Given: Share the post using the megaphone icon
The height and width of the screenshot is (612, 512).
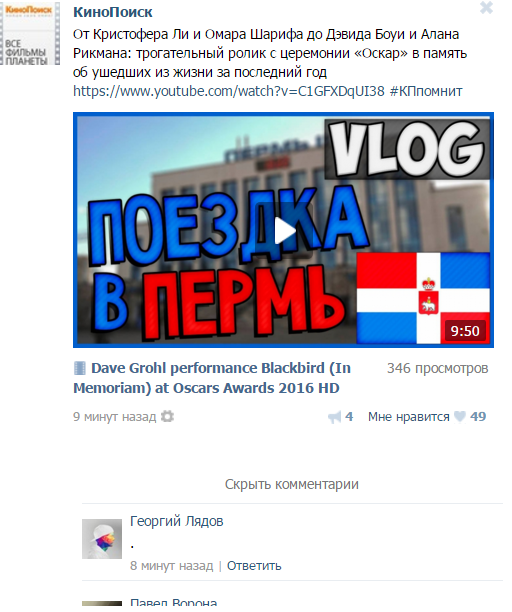Looking at the screenshot, I should [x=334, y=417].
